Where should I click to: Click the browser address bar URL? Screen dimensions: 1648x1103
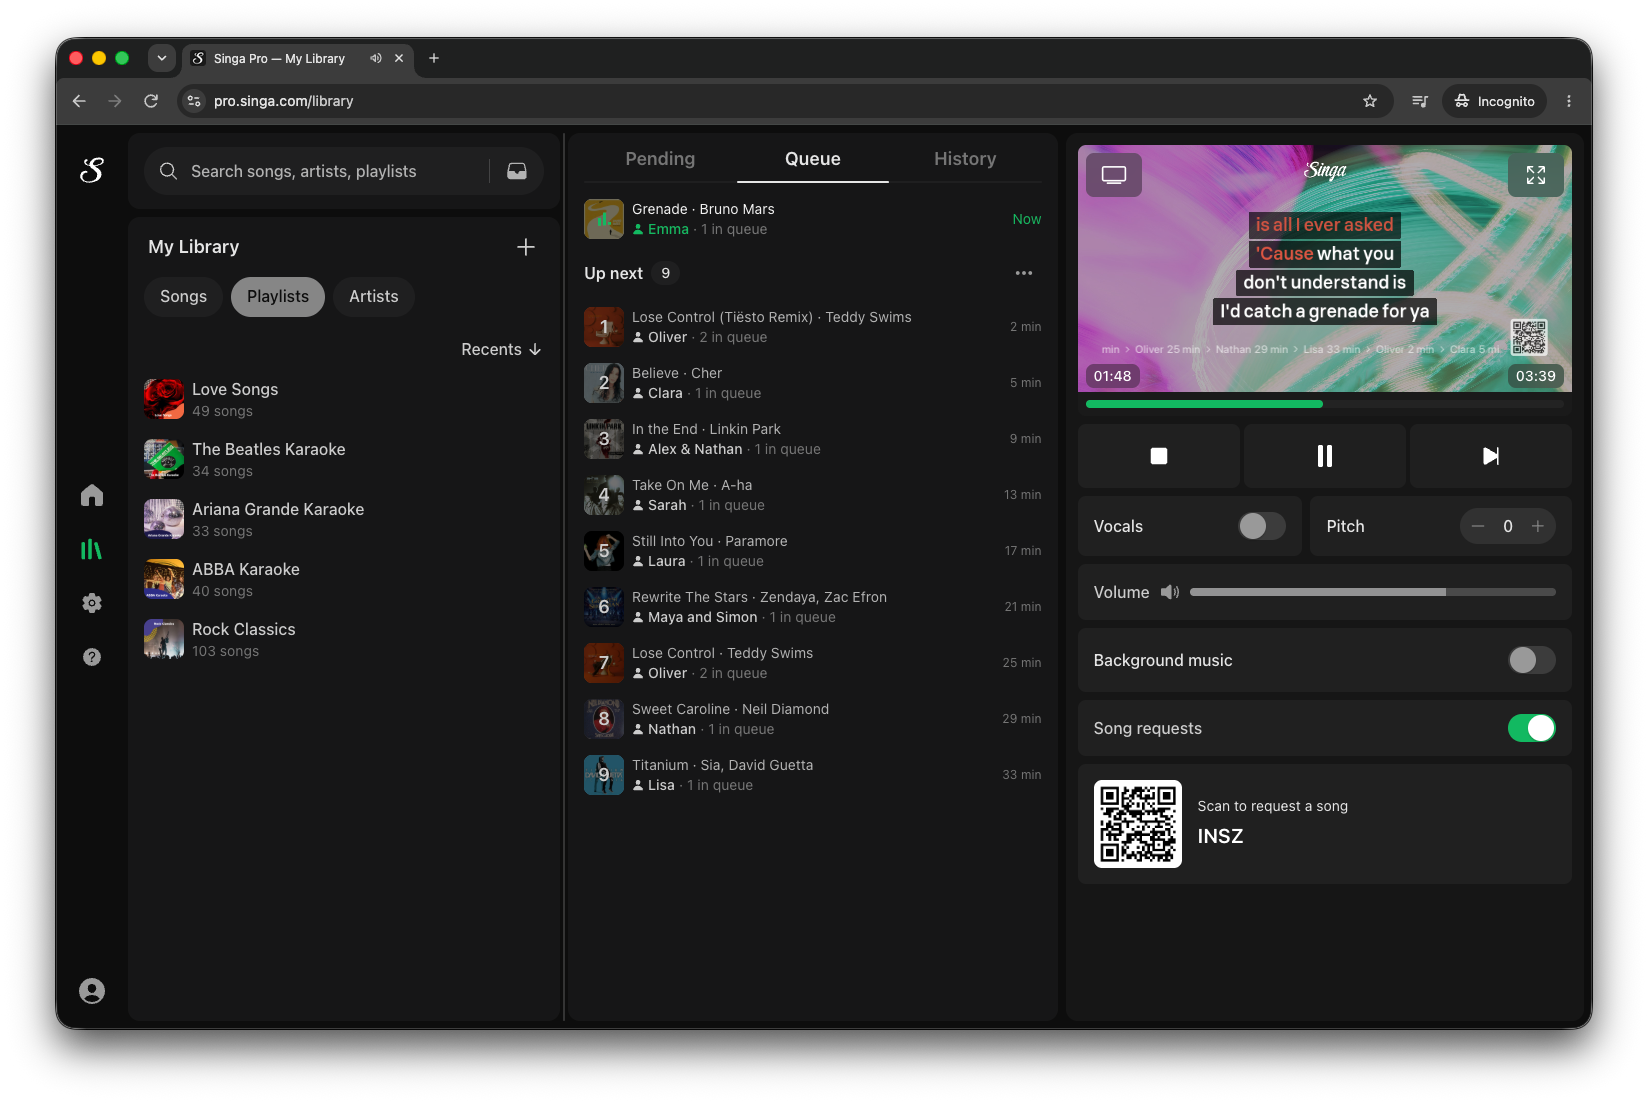coord(284,101)
